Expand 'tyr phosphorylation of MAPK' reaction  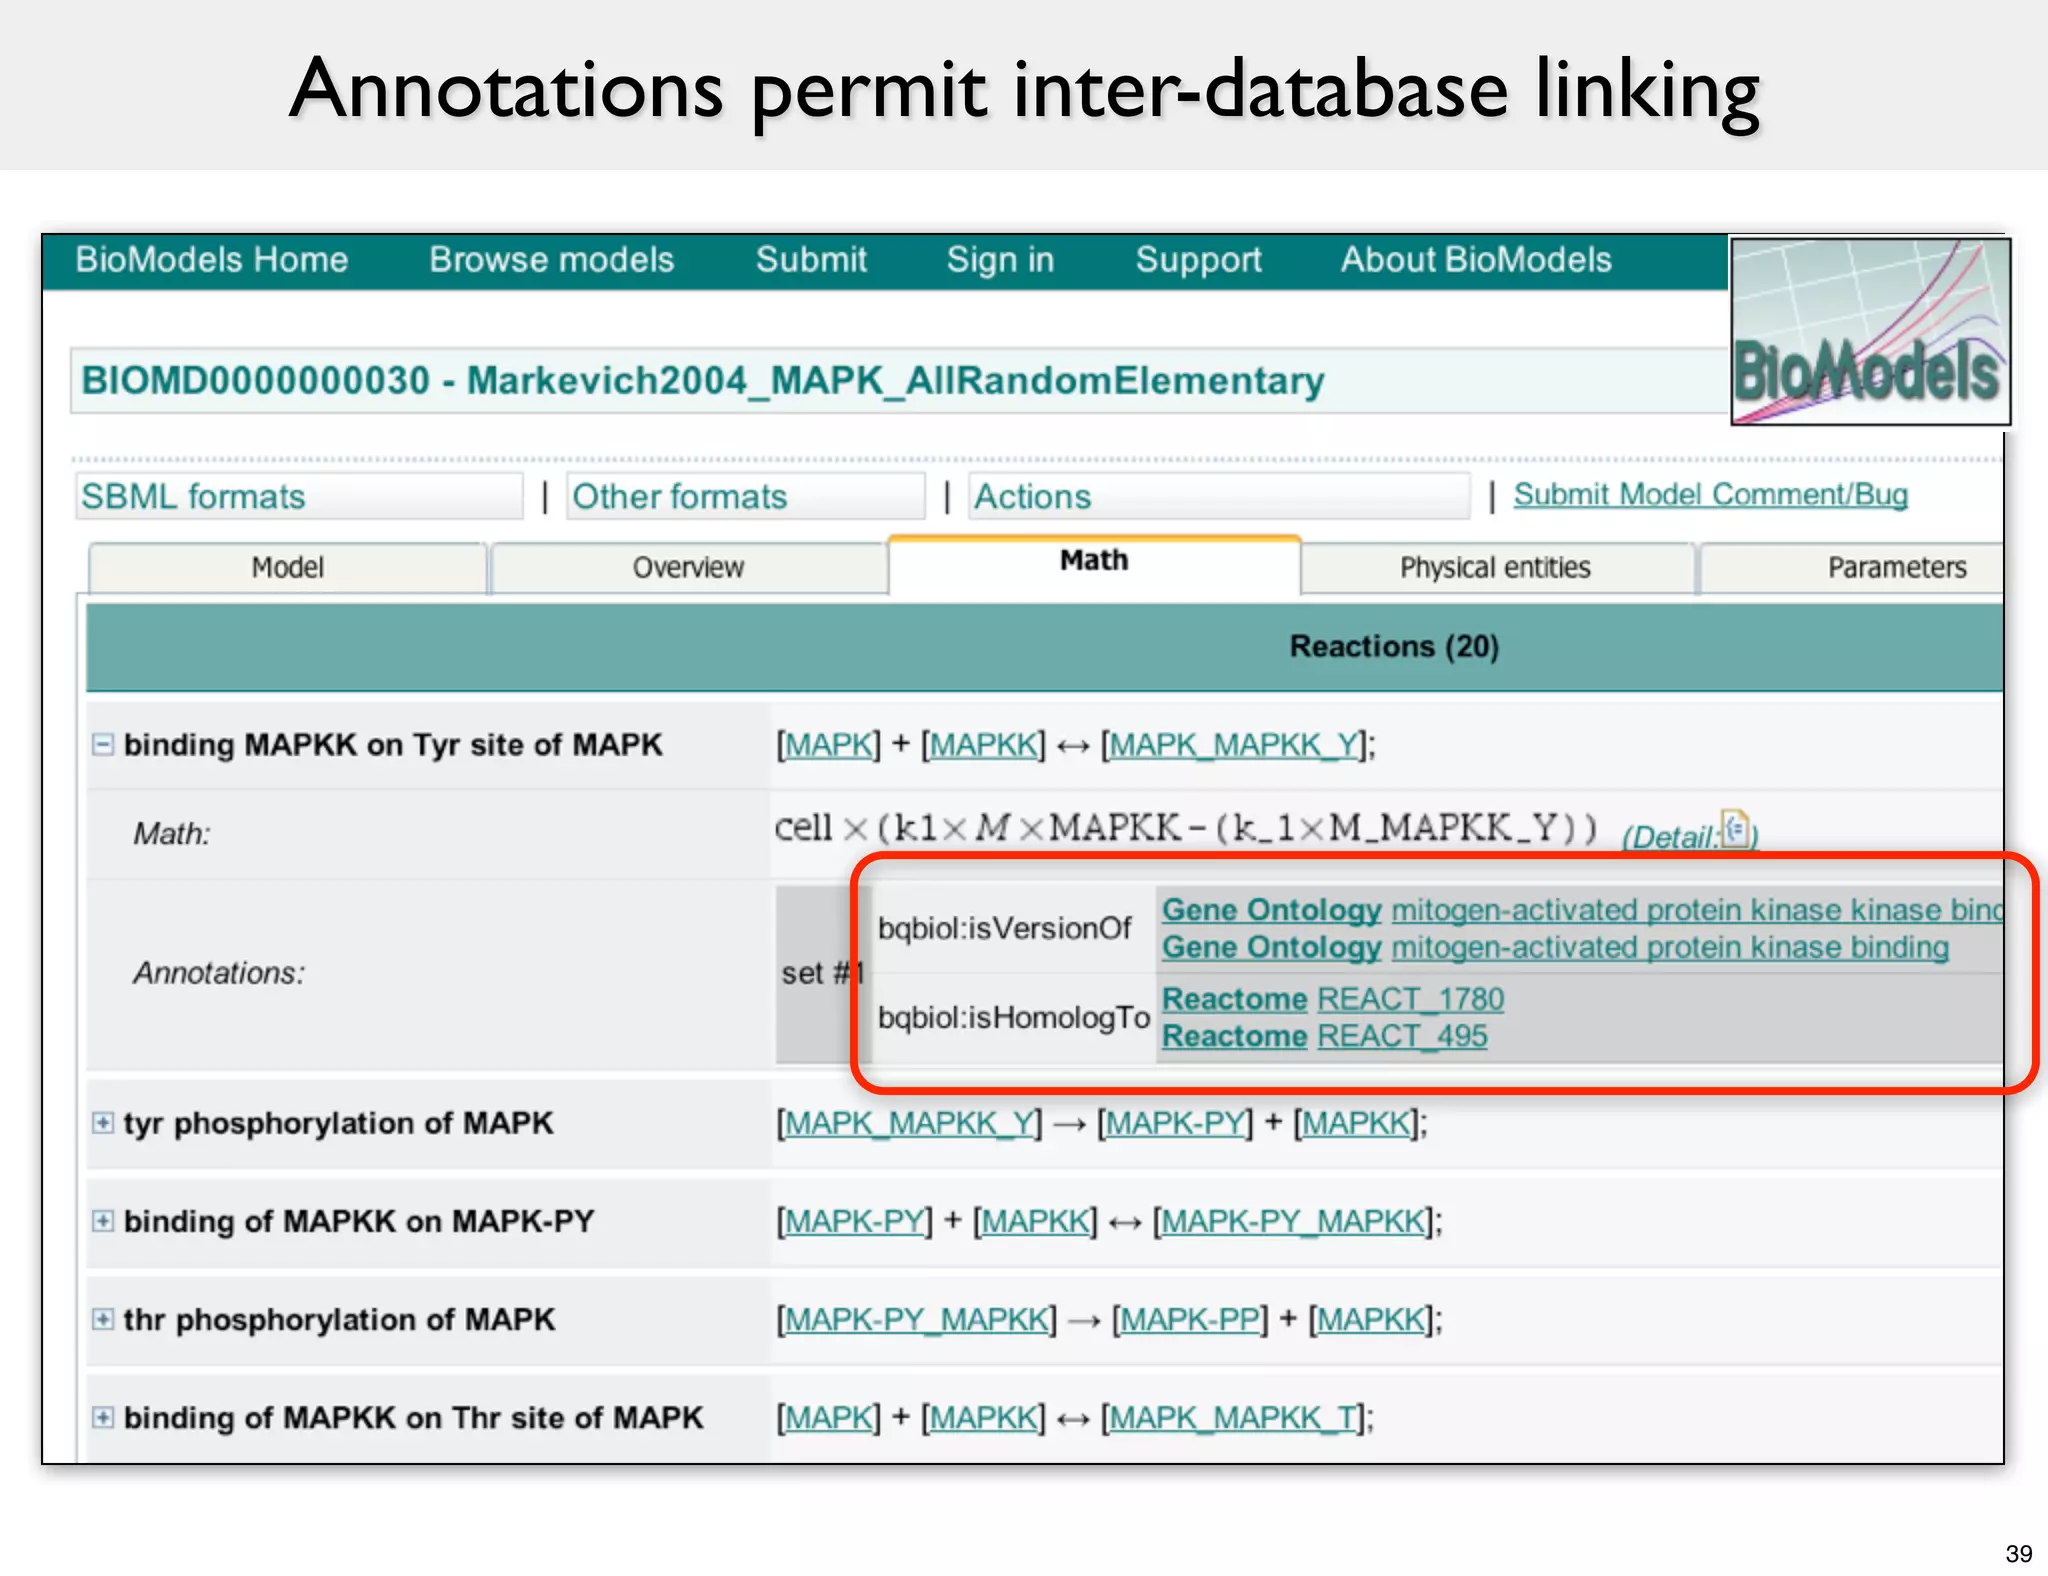[102, 1123]
